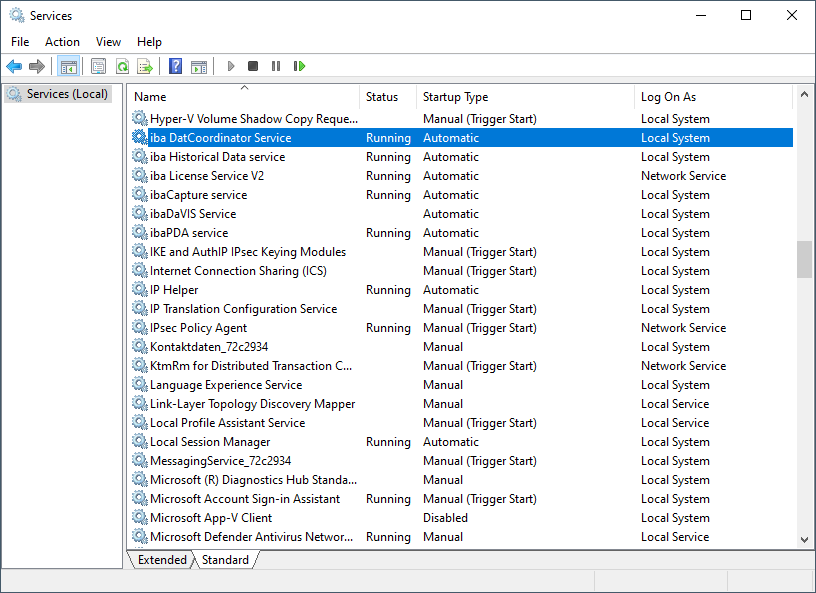This screenshot has height=593, width=816.
Task: Click gear icon of Local Session Manager
Action: click(x=139, y=441)
